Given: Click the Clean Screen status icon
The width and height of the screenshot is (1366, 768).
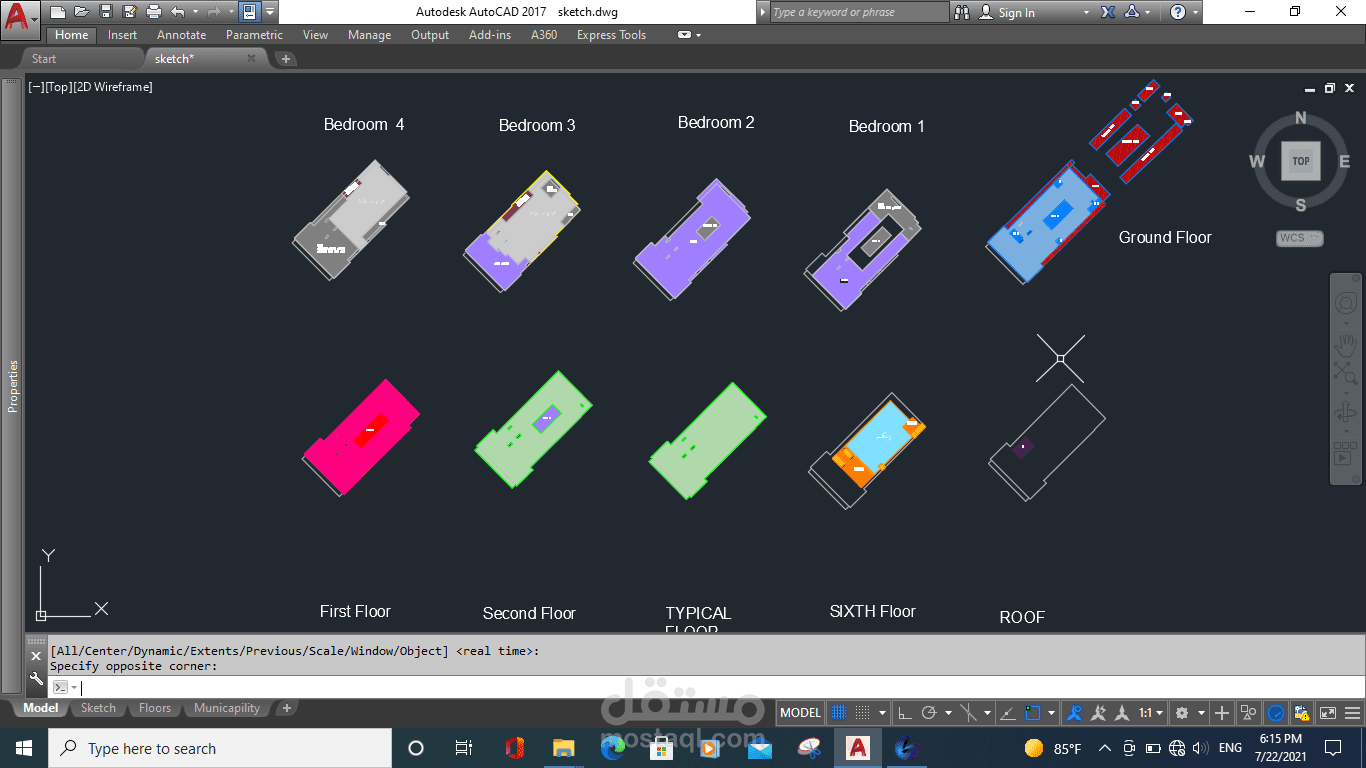Looking at the screenshot, I should (1328, 713).
